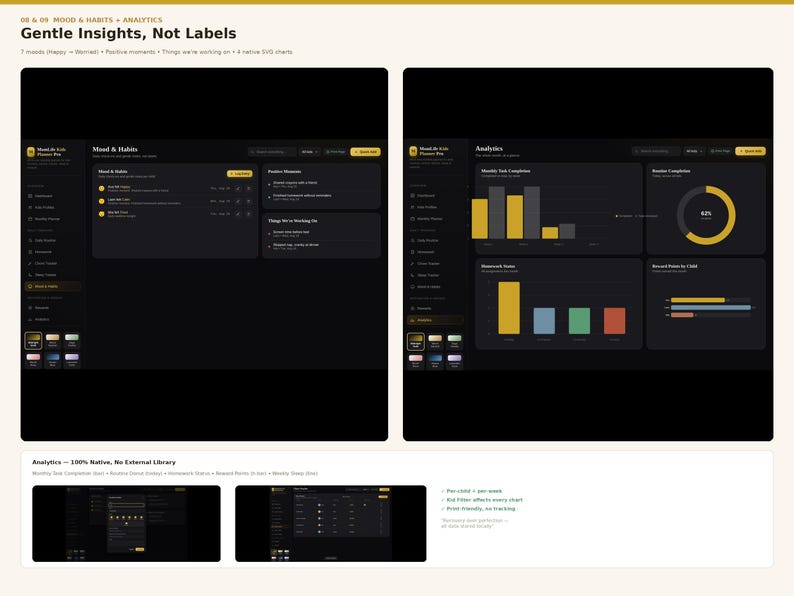The width and height of the screenshot is (794, 596).
Task: Click the happy emoji beside 'Ava felt Happy'
Action: click(x=101, y=188)
